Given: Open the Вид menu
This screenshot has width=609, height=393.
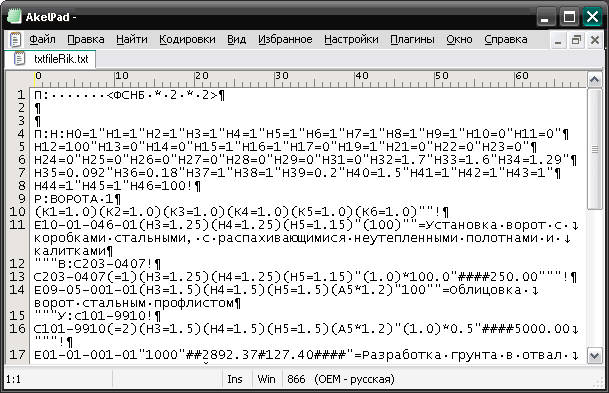Looking at the screenshot, I should coord(237,40).
